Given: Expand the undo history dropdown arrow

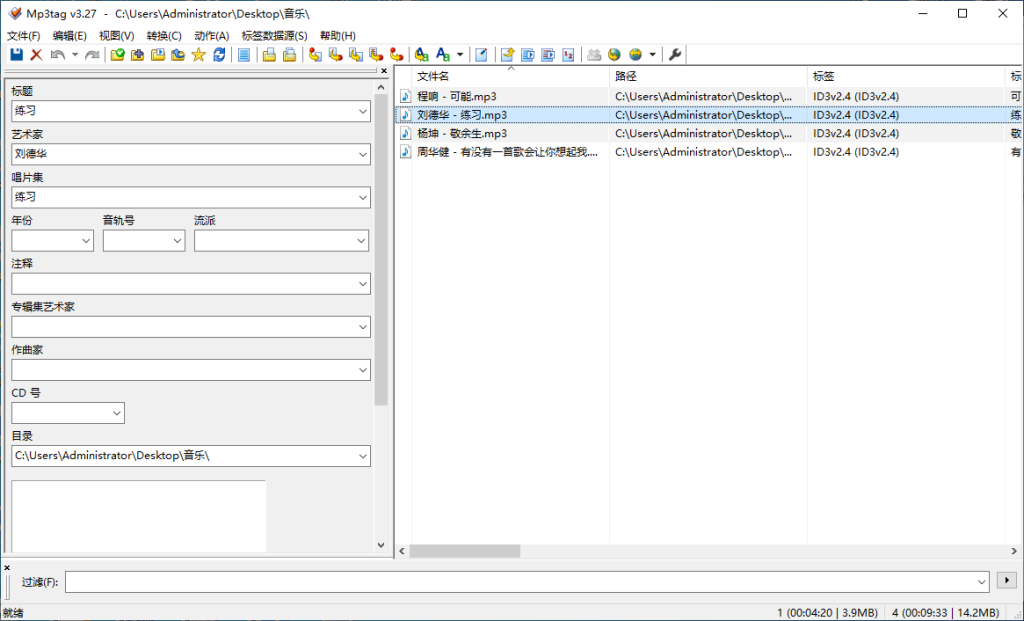Looking at the screenshot, I should [x=75, y=55].
